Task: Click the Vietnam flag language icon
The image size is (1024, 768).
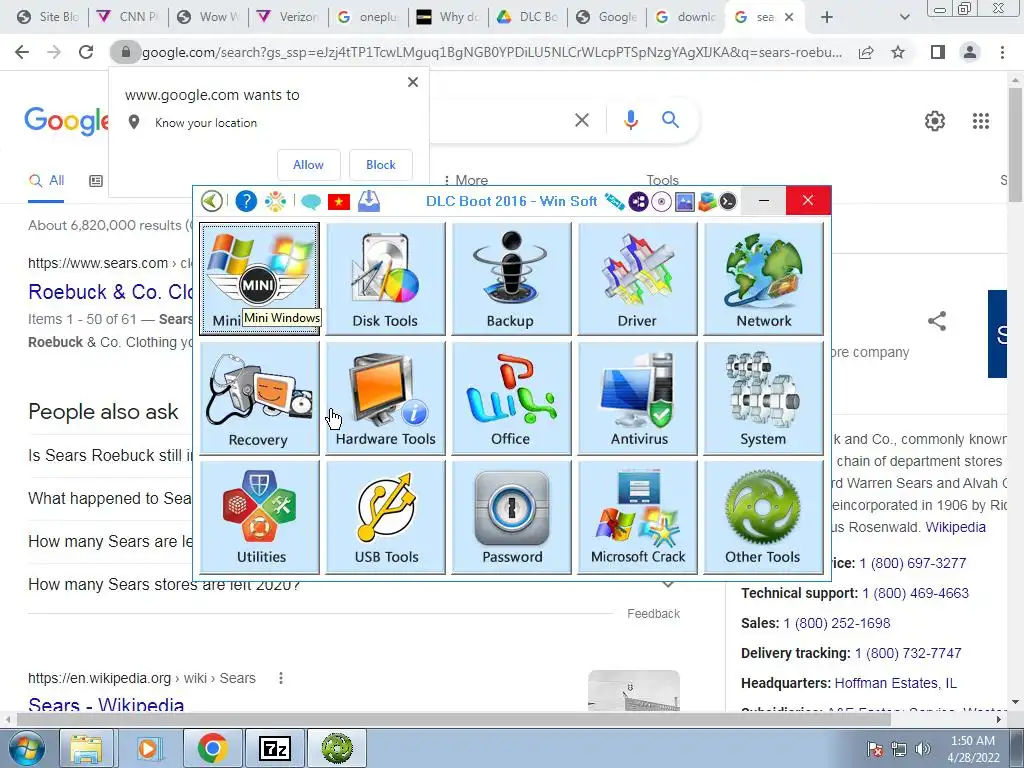Action: (x=339, y=202)
